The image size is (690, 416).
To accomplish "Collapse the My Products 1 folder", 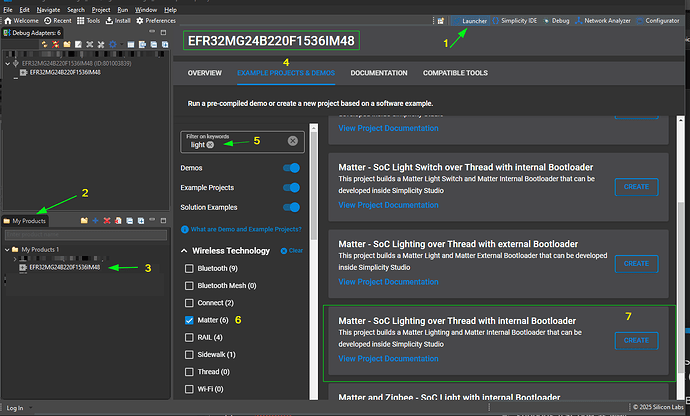I will (x=7, y=249).
